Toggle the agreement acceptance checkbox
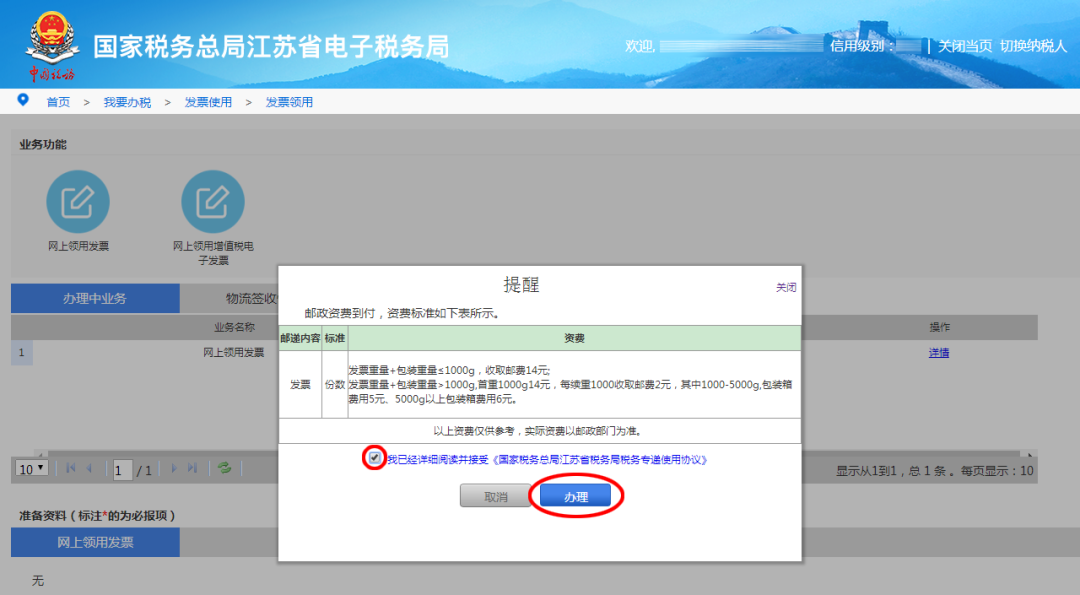1080x595 pixels. pos(374,458)
